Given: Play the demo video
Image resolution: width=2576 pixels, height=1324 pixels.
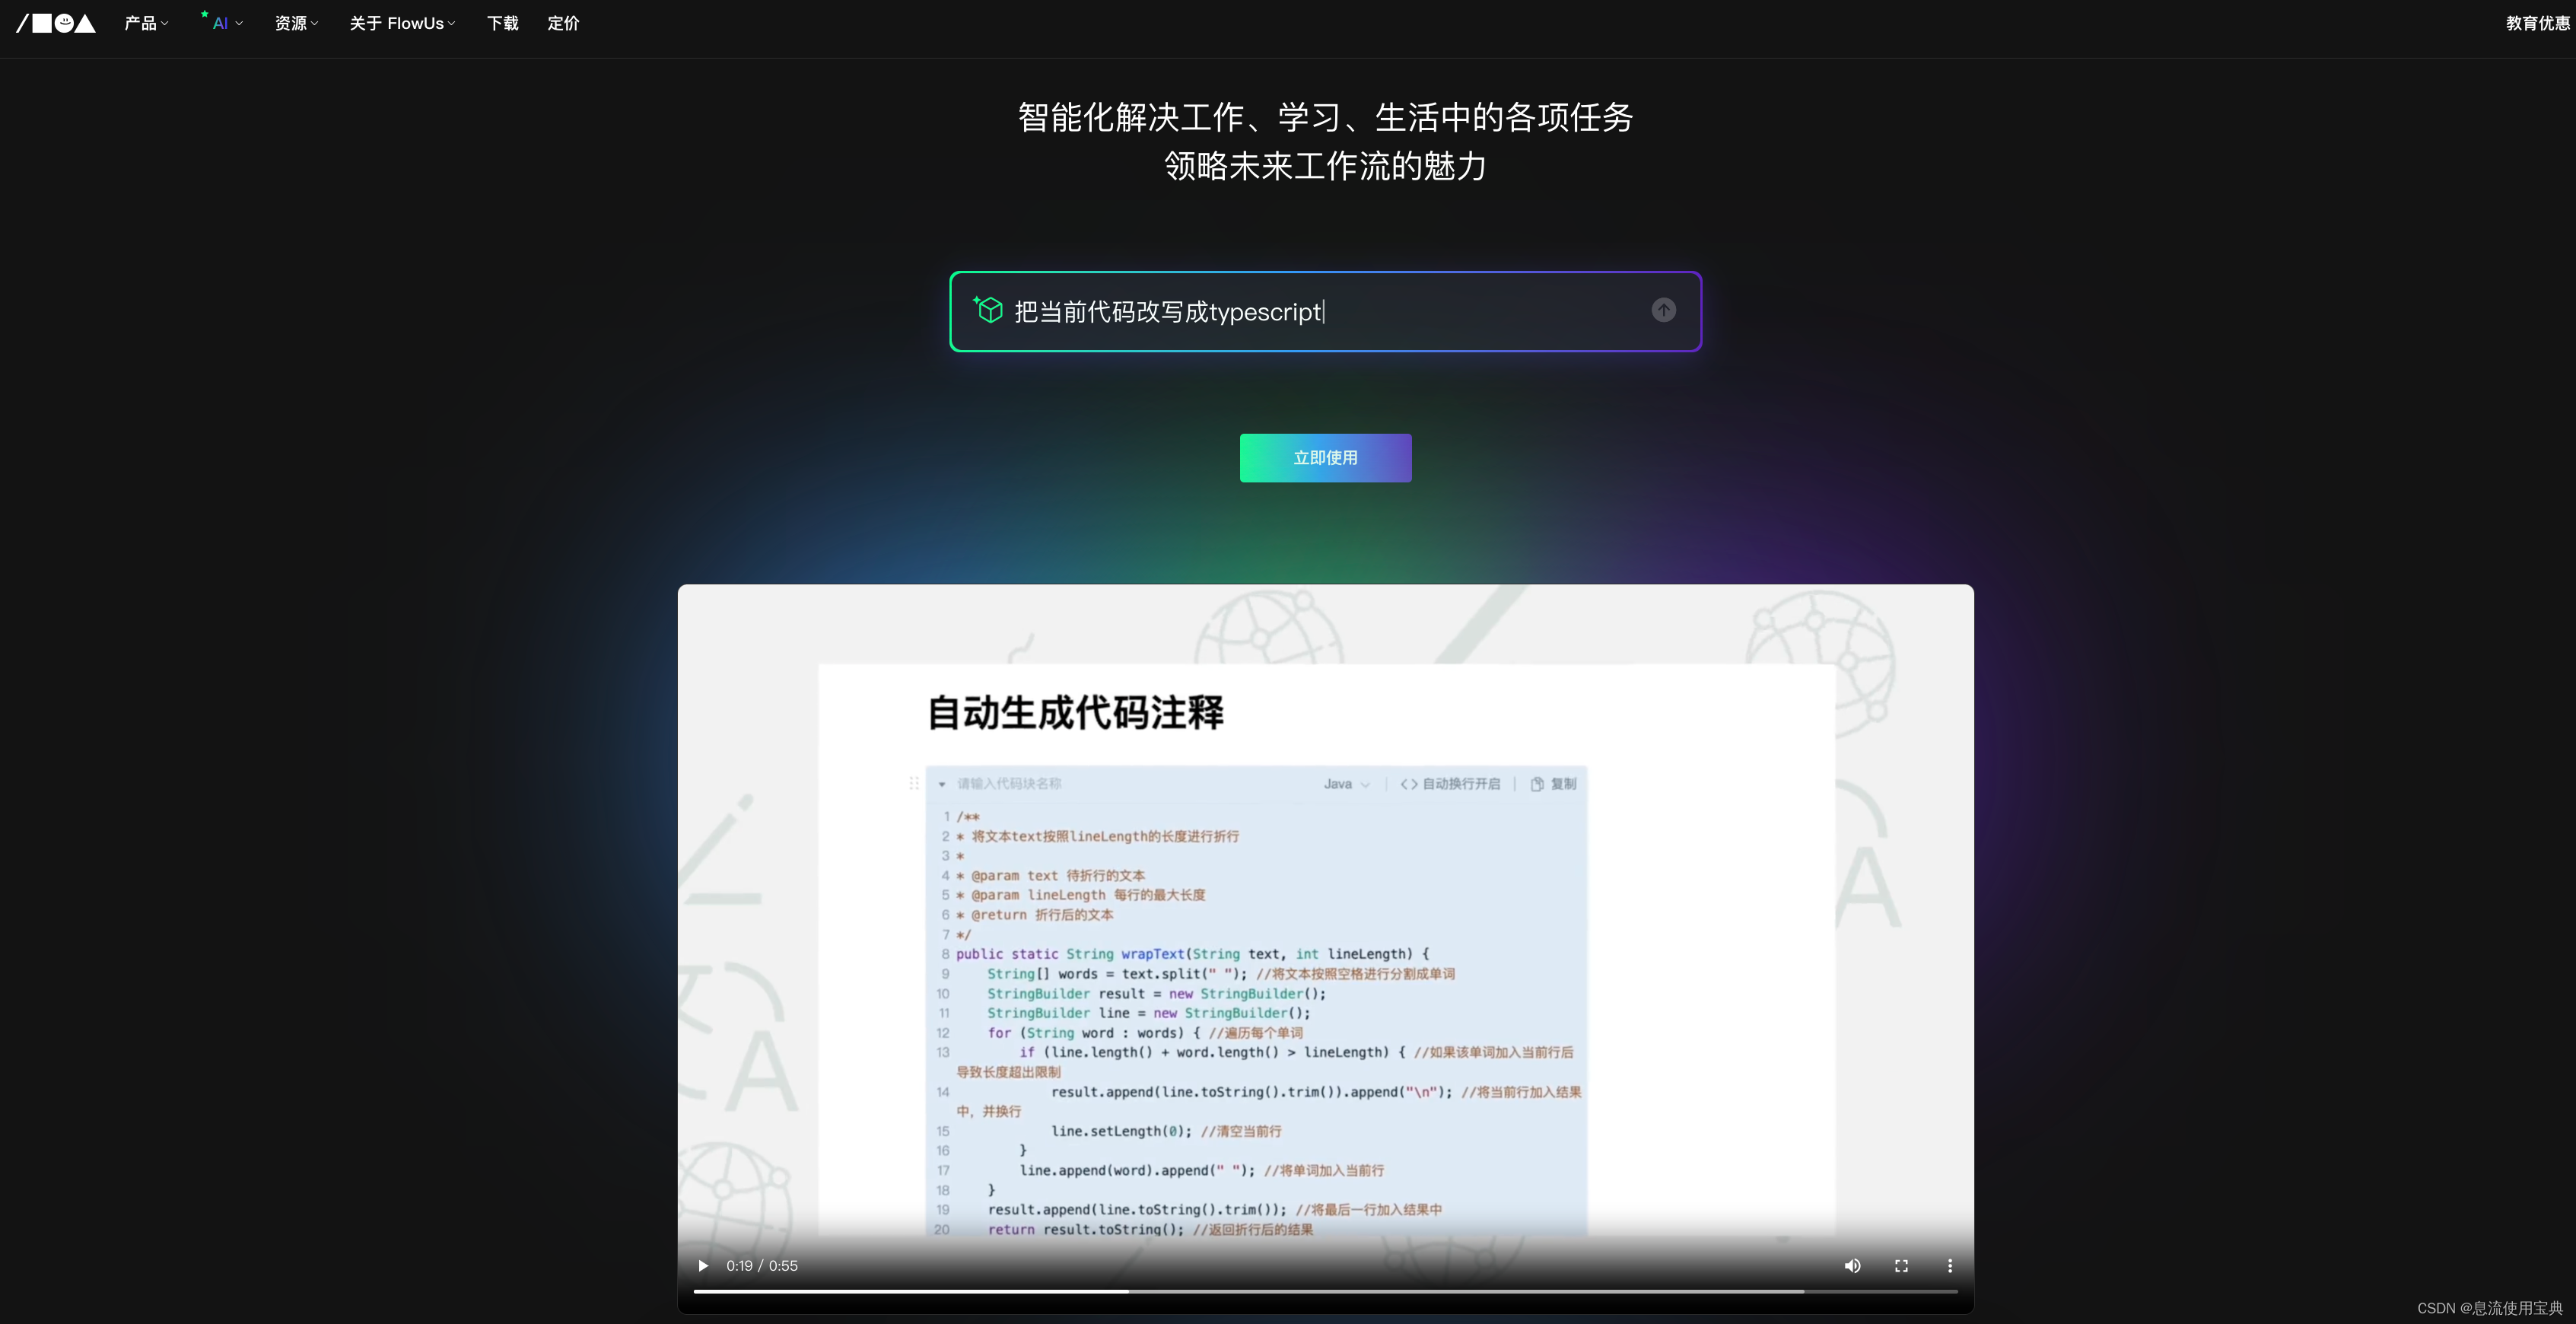Looking at the screenshot, I should coord(703,1265).
